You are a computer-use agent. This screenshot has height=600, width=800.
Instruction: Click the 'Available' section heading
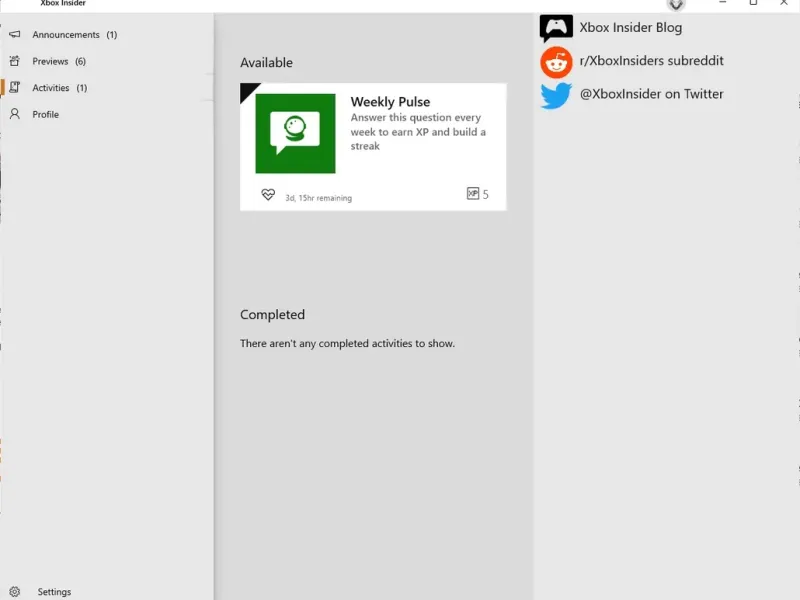(266, 63)
